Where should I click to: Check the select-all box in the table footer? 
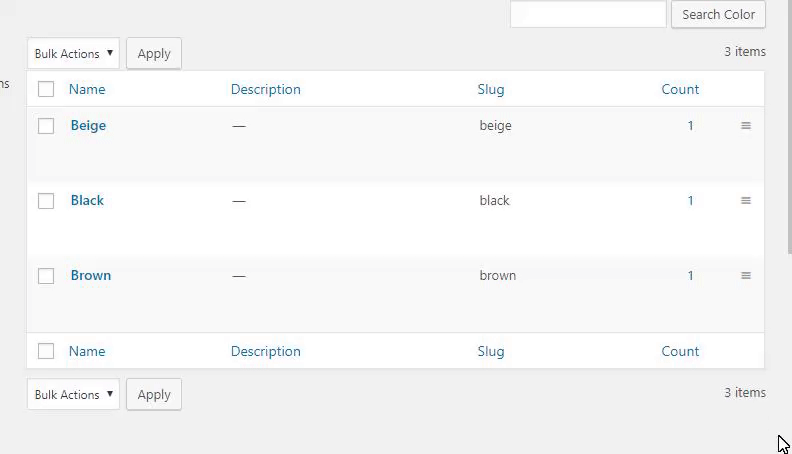46,351
